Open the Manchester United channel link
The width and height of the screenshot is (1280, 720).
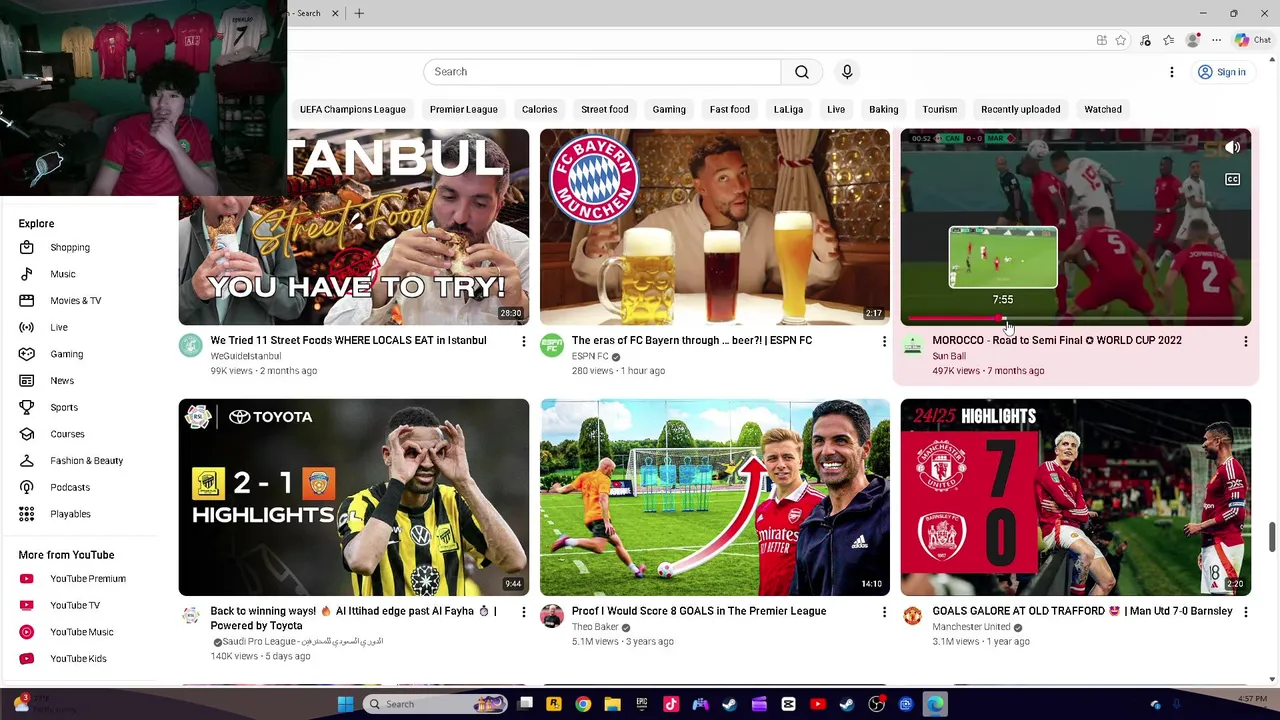(971, 627)
